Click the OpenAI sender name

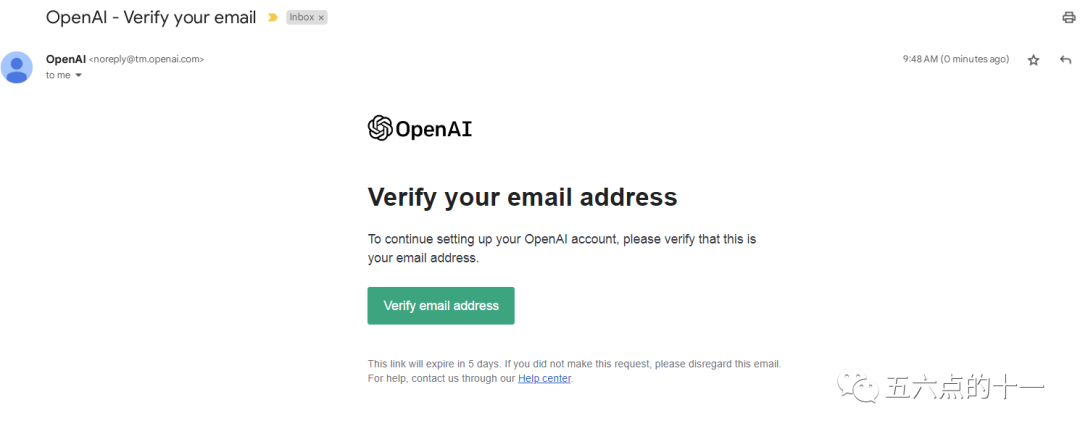tap(66, 59)
